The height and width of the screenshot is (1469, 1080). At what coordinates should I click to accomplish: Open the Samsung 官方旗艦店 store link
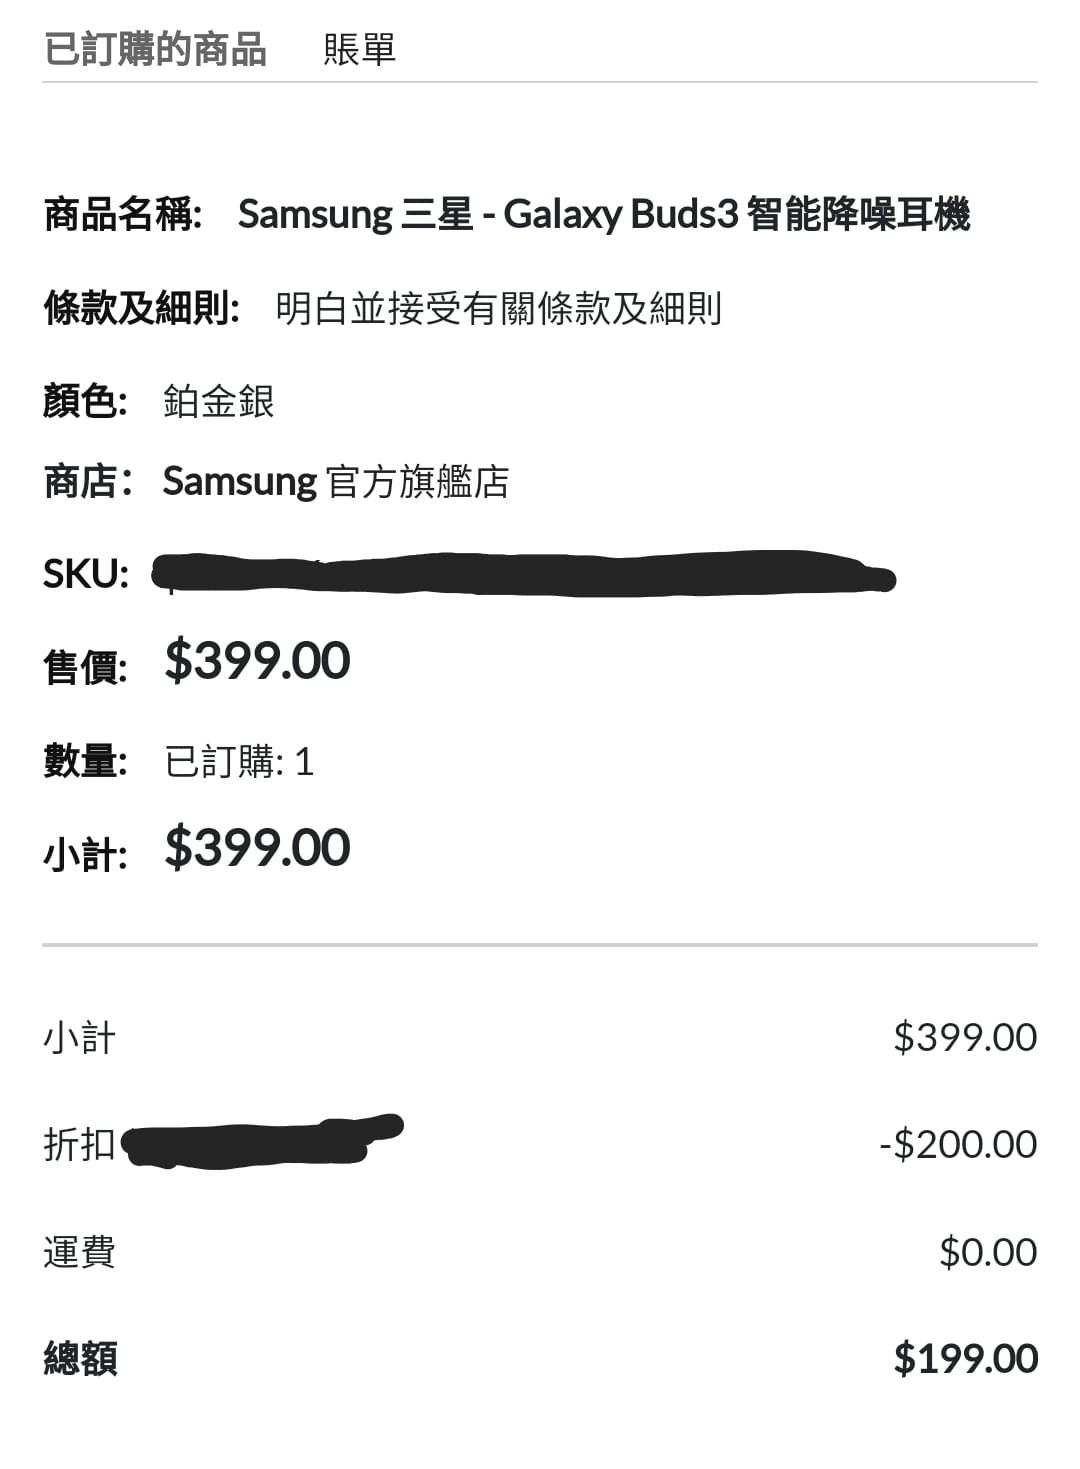pyautogui.click(x=336, y=481)
